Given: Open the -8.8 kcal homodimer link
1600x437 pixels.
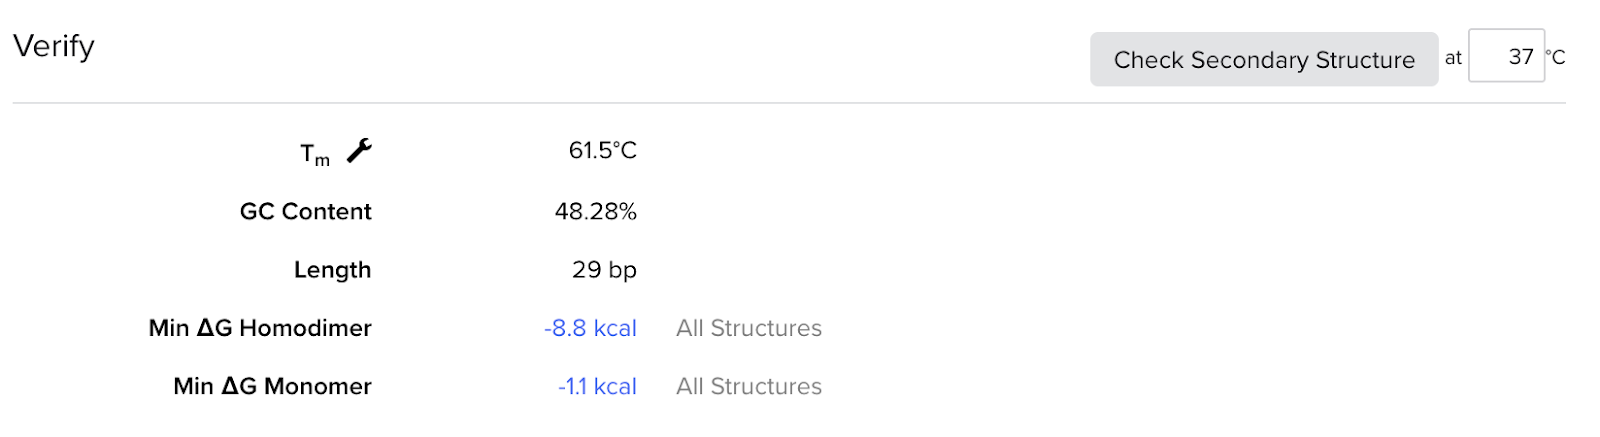Looking at the screenshot, I should coord(590,329).
